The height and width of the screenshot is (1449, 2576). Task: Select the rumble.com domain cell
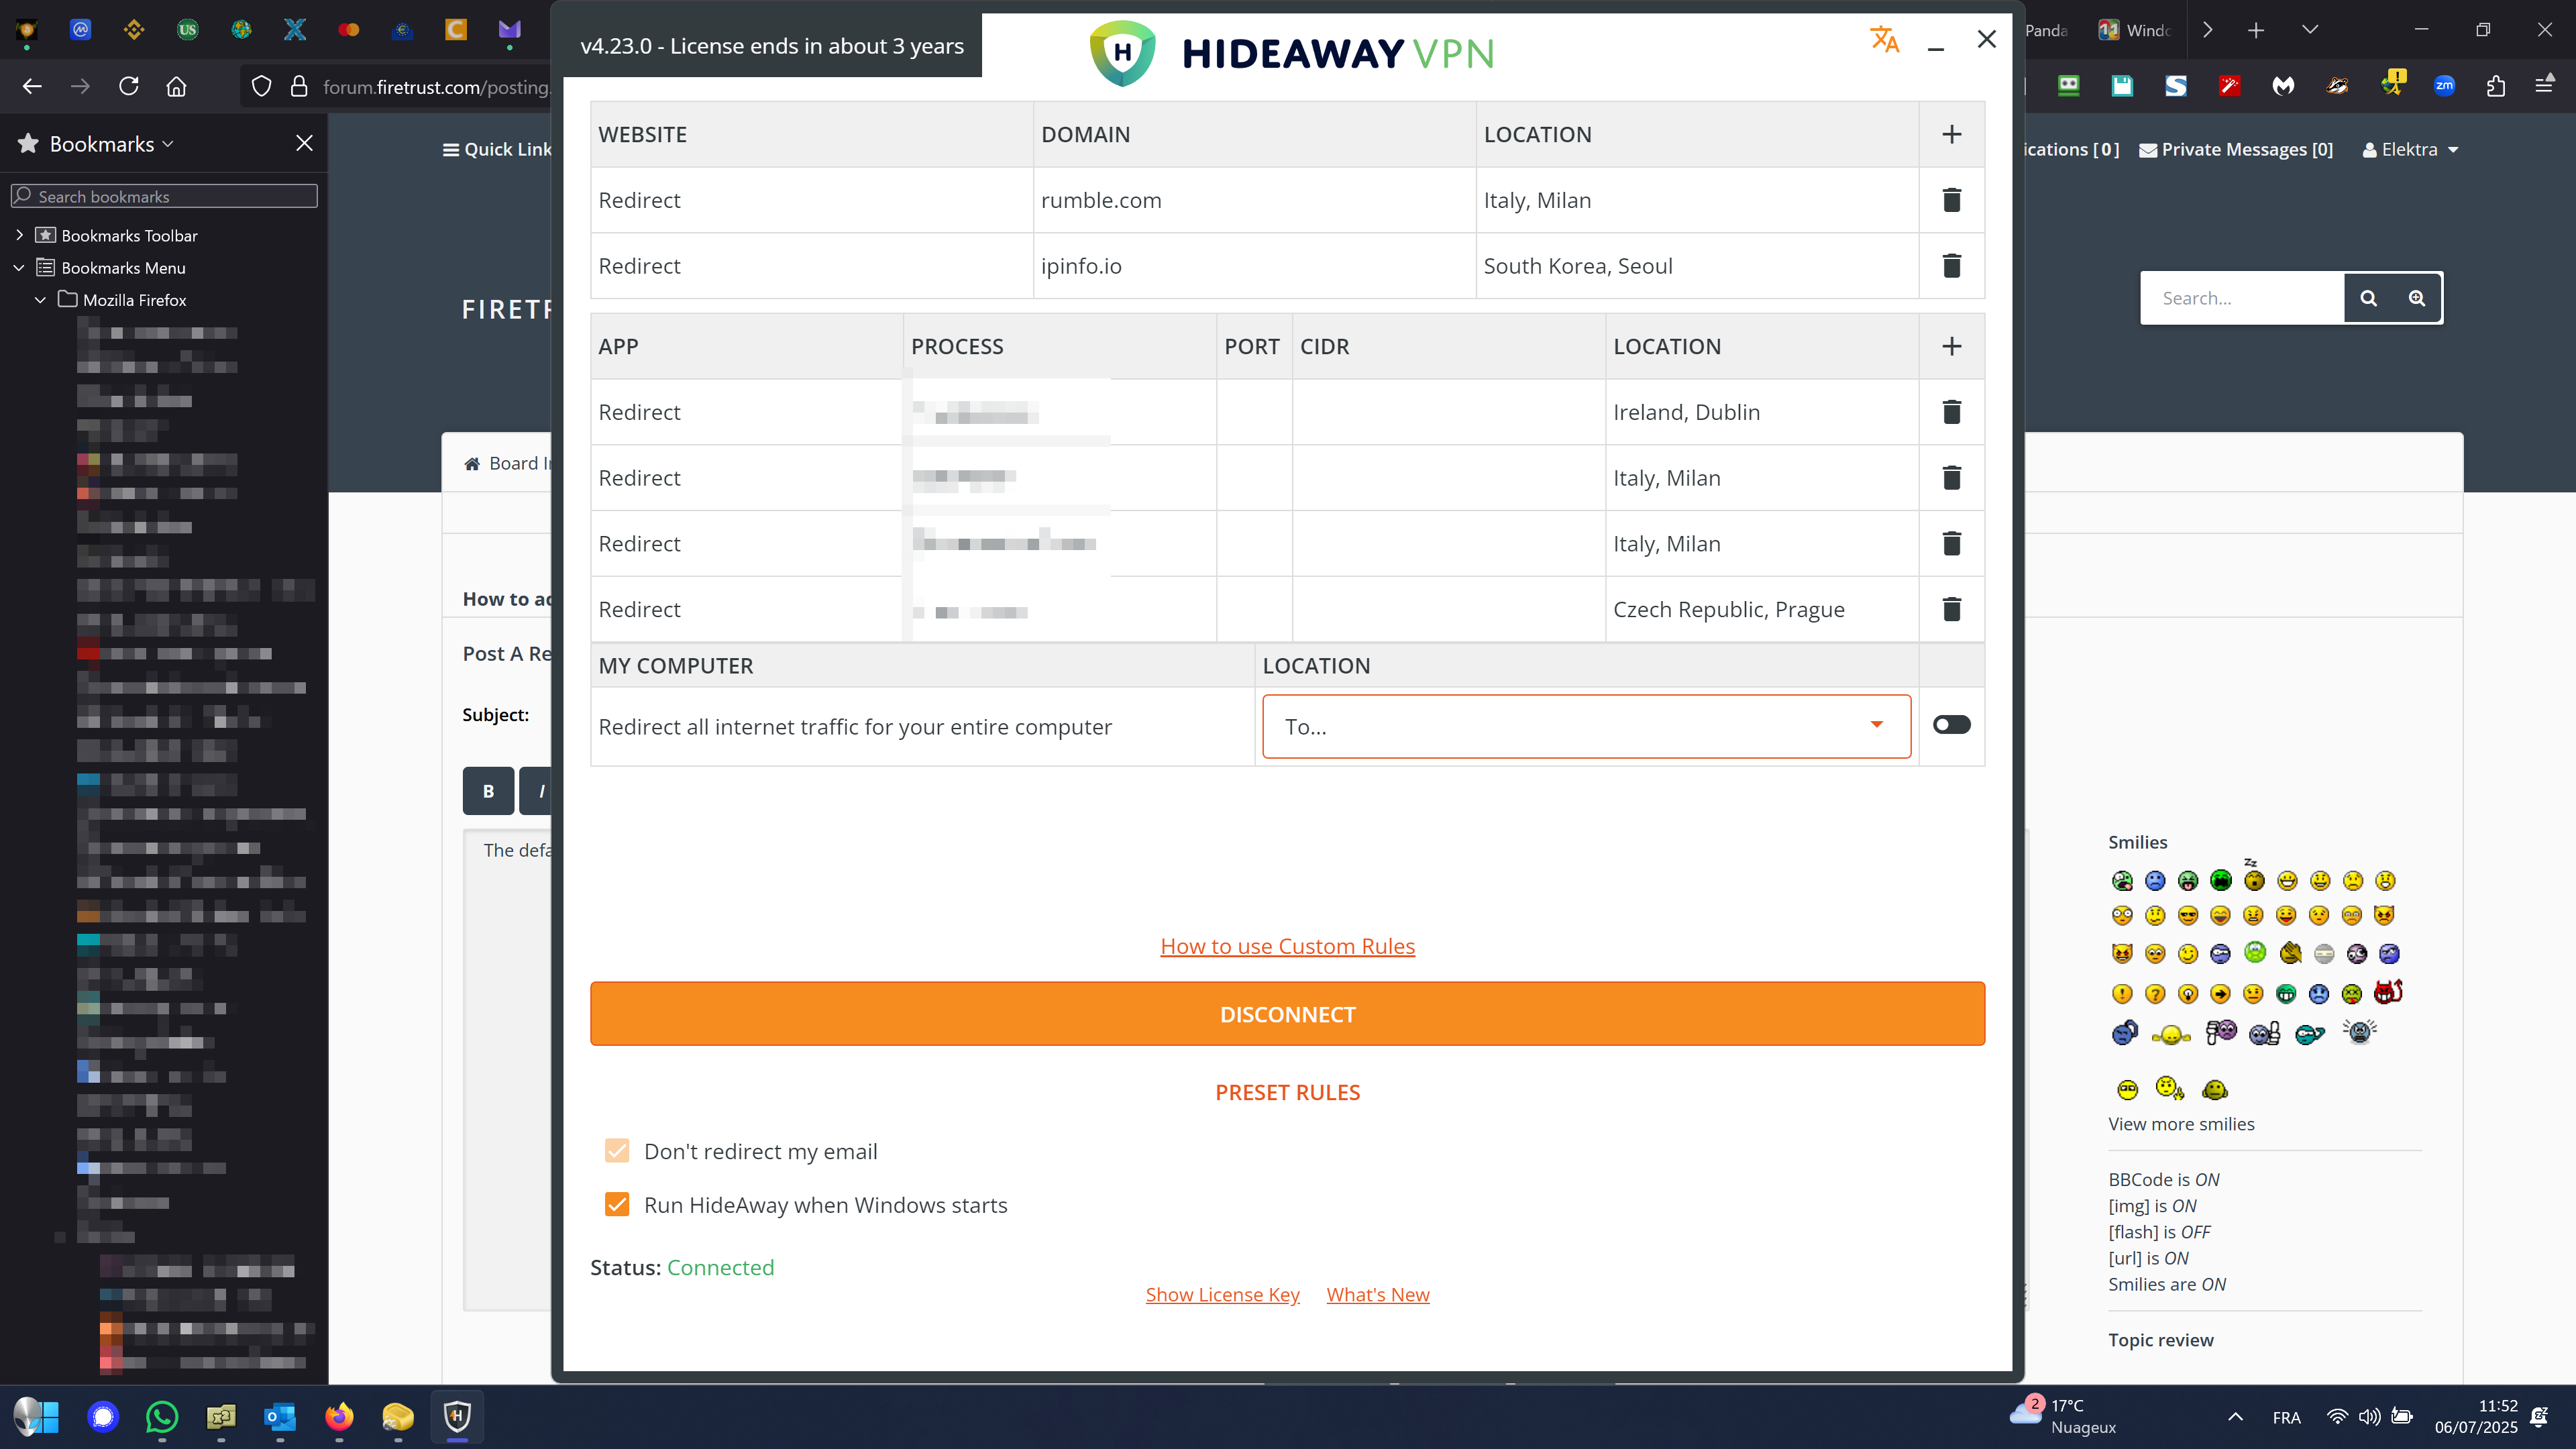coord(1254,200)
